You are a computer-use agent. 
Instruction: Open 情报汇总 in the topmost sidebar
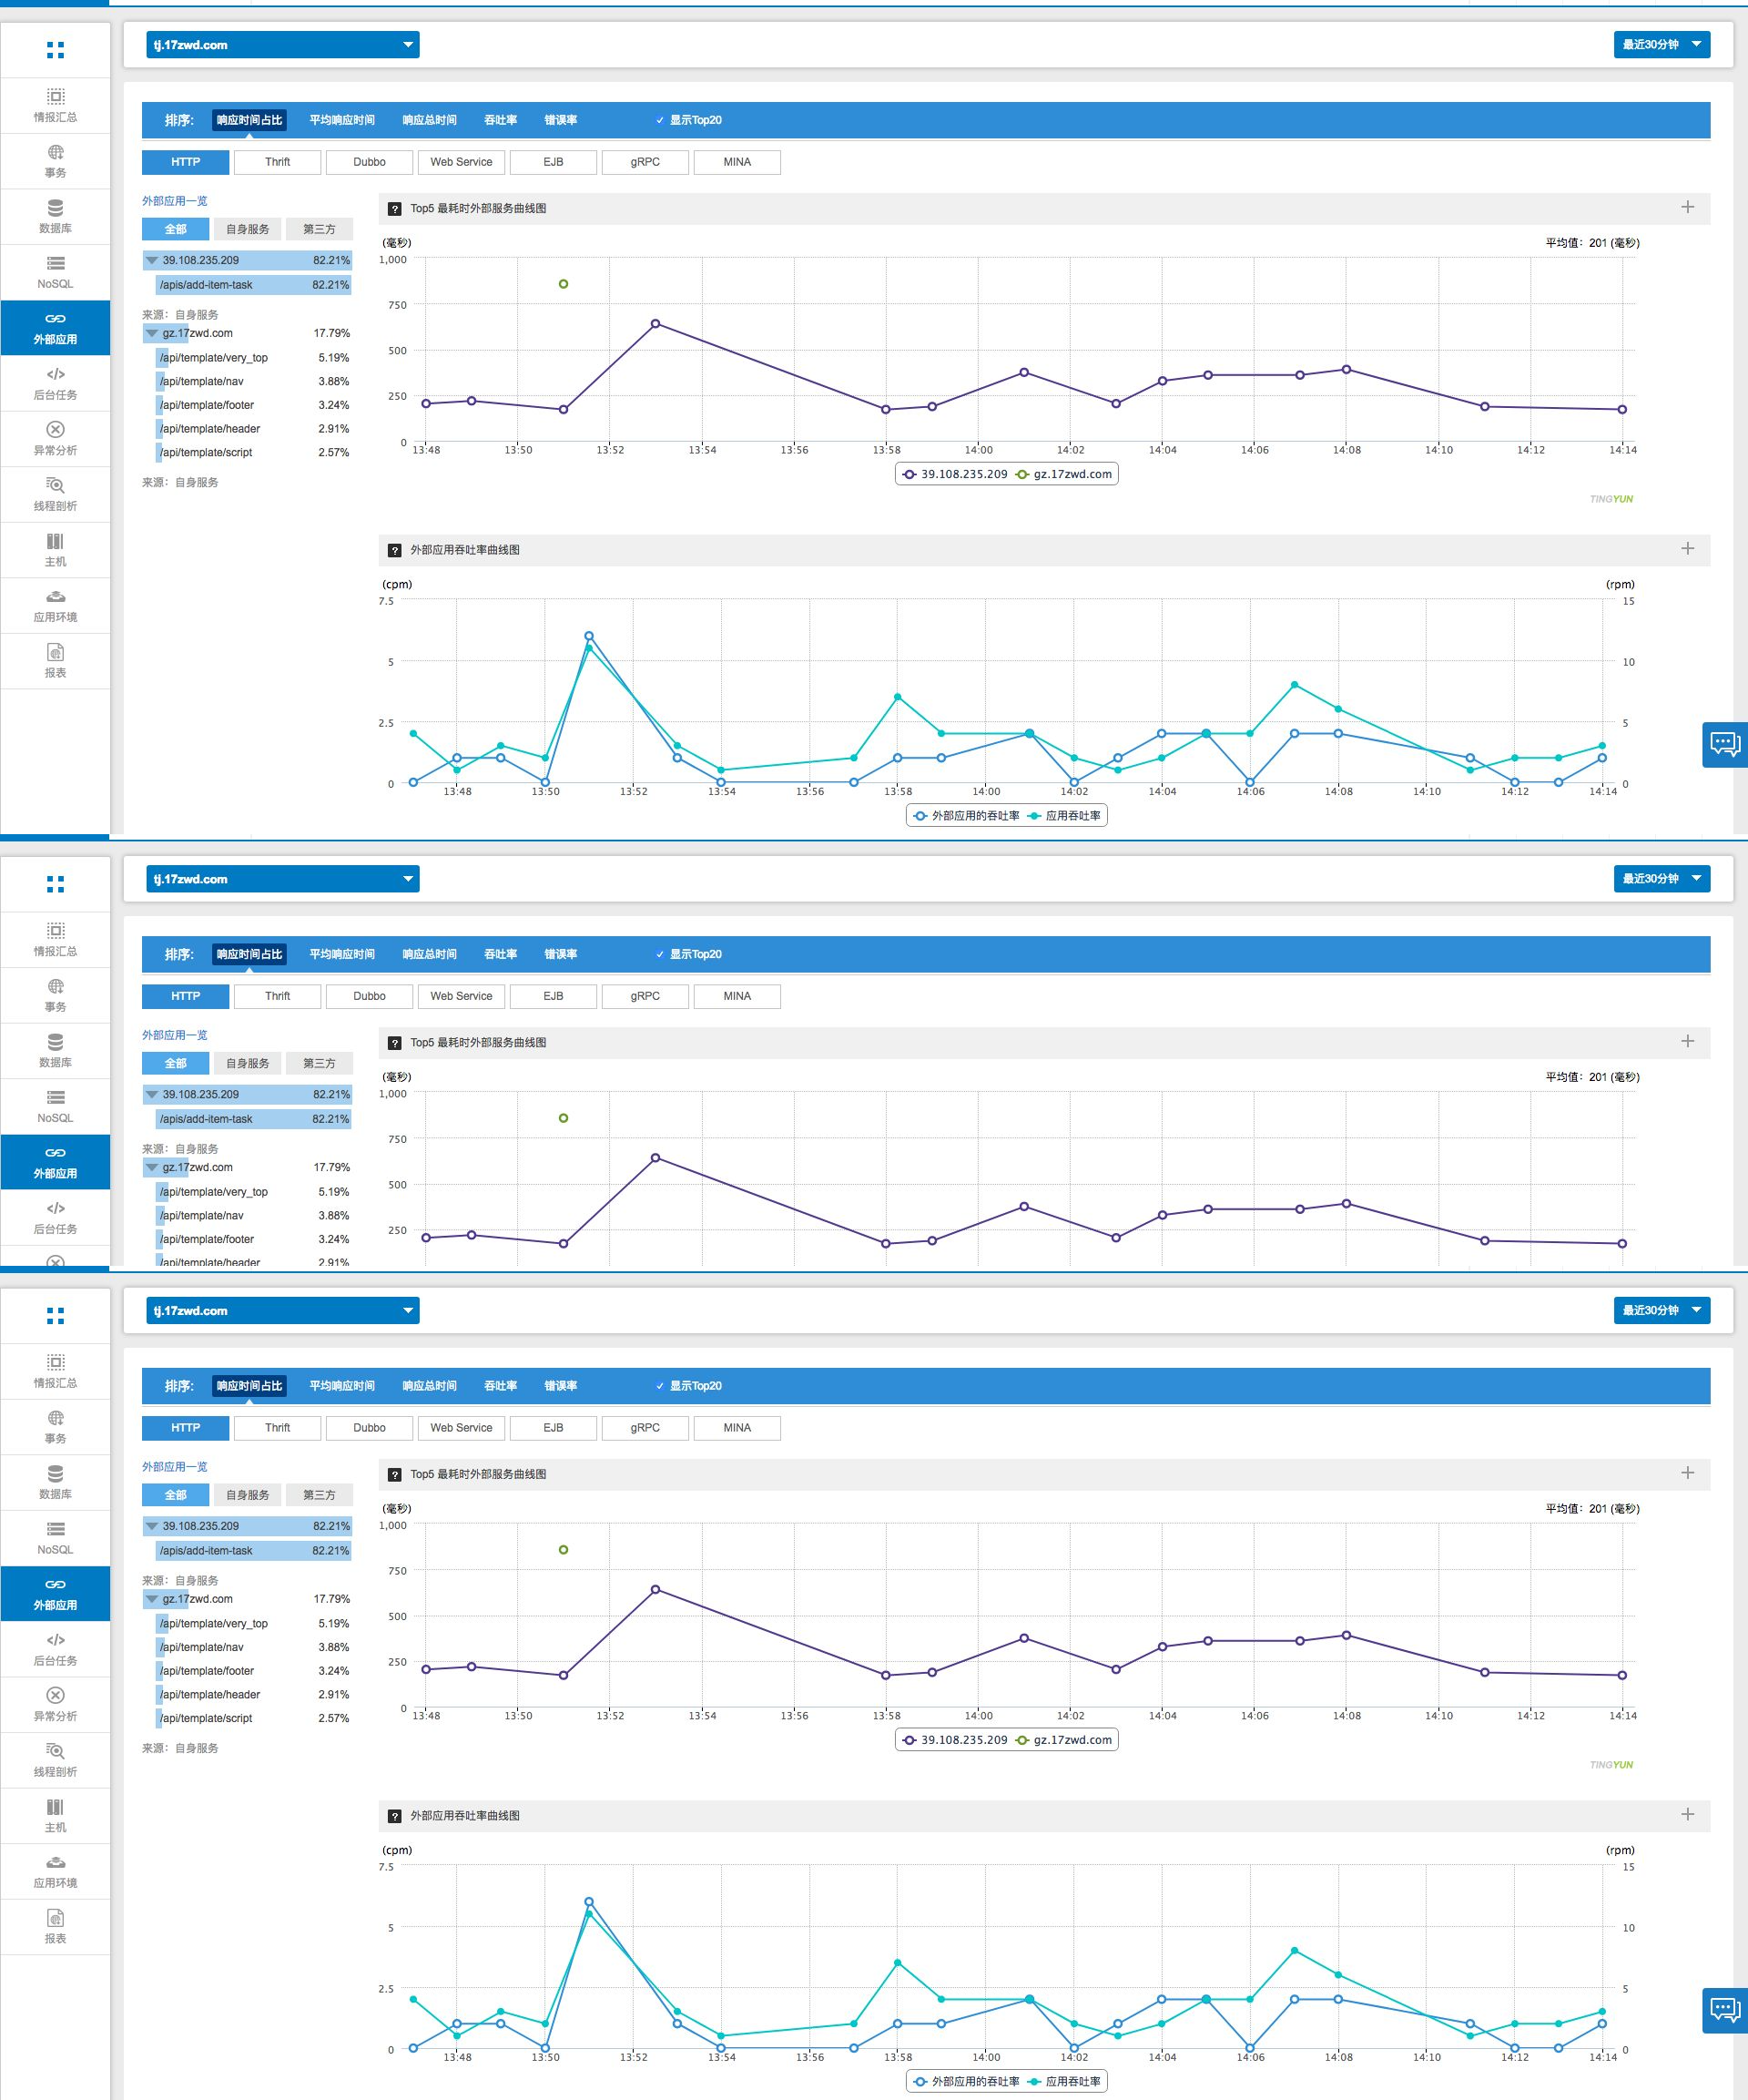(x=55, y=105)
